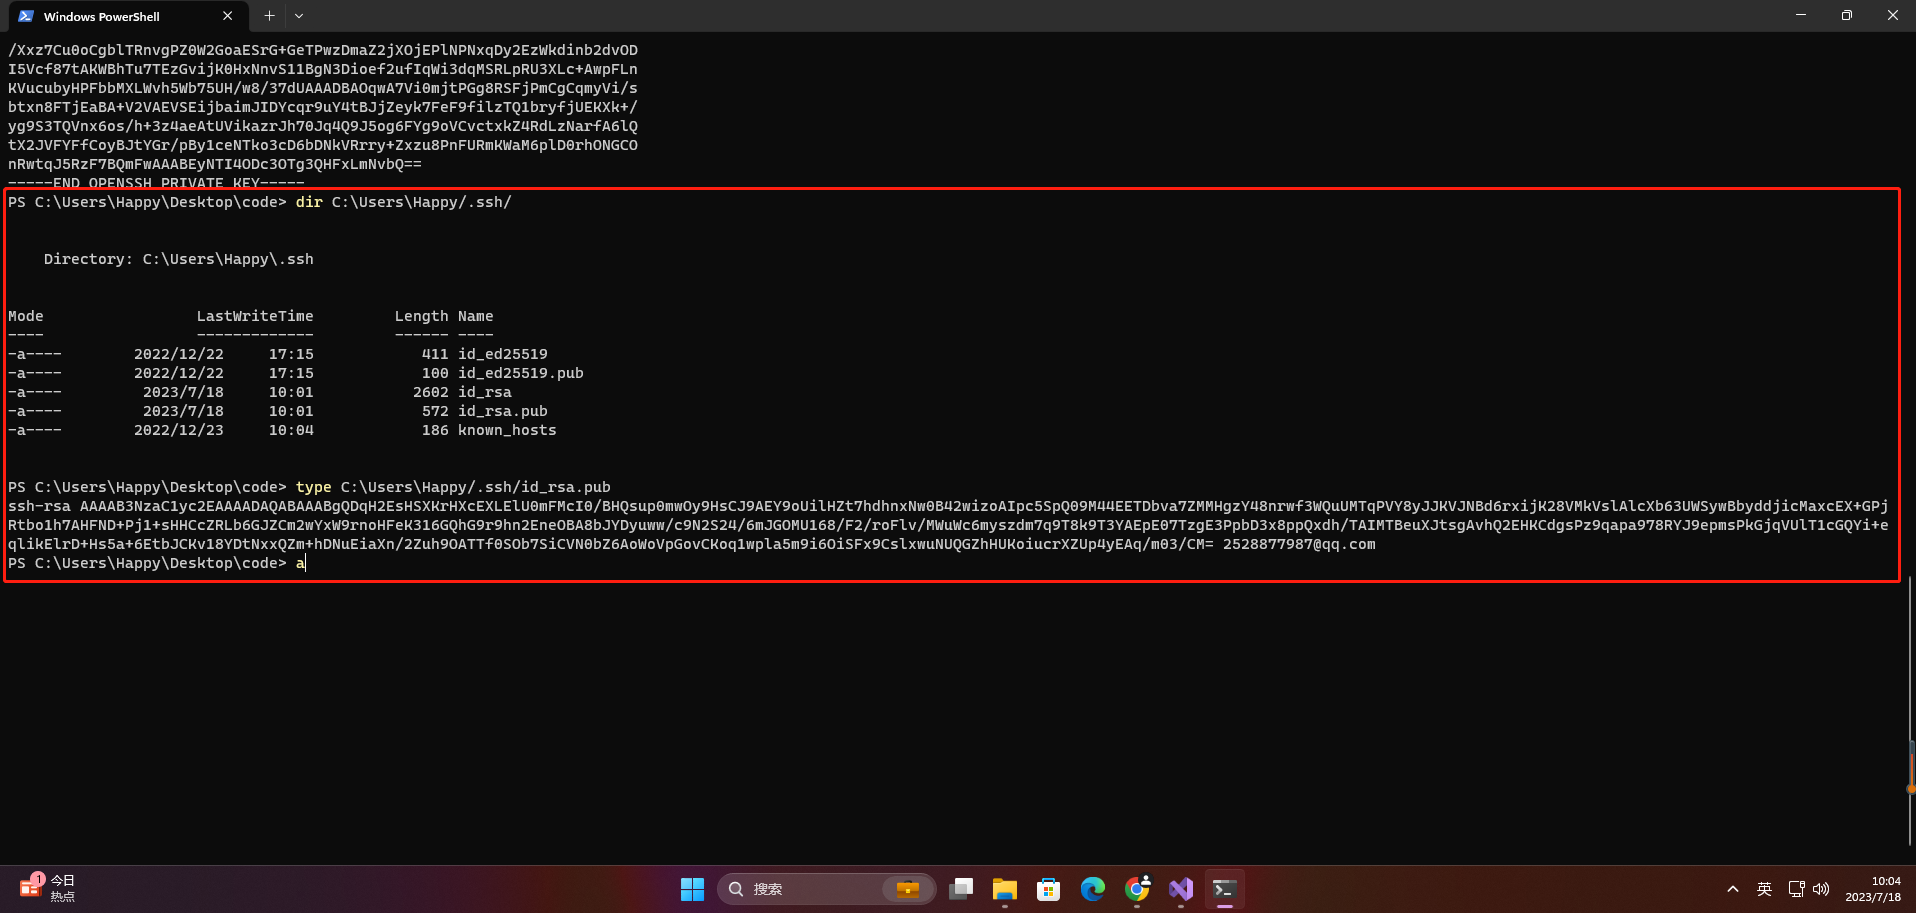
Task: Open Google Chrome from the taskbar
Action: pyautogui.click(x=1137, y=889)
